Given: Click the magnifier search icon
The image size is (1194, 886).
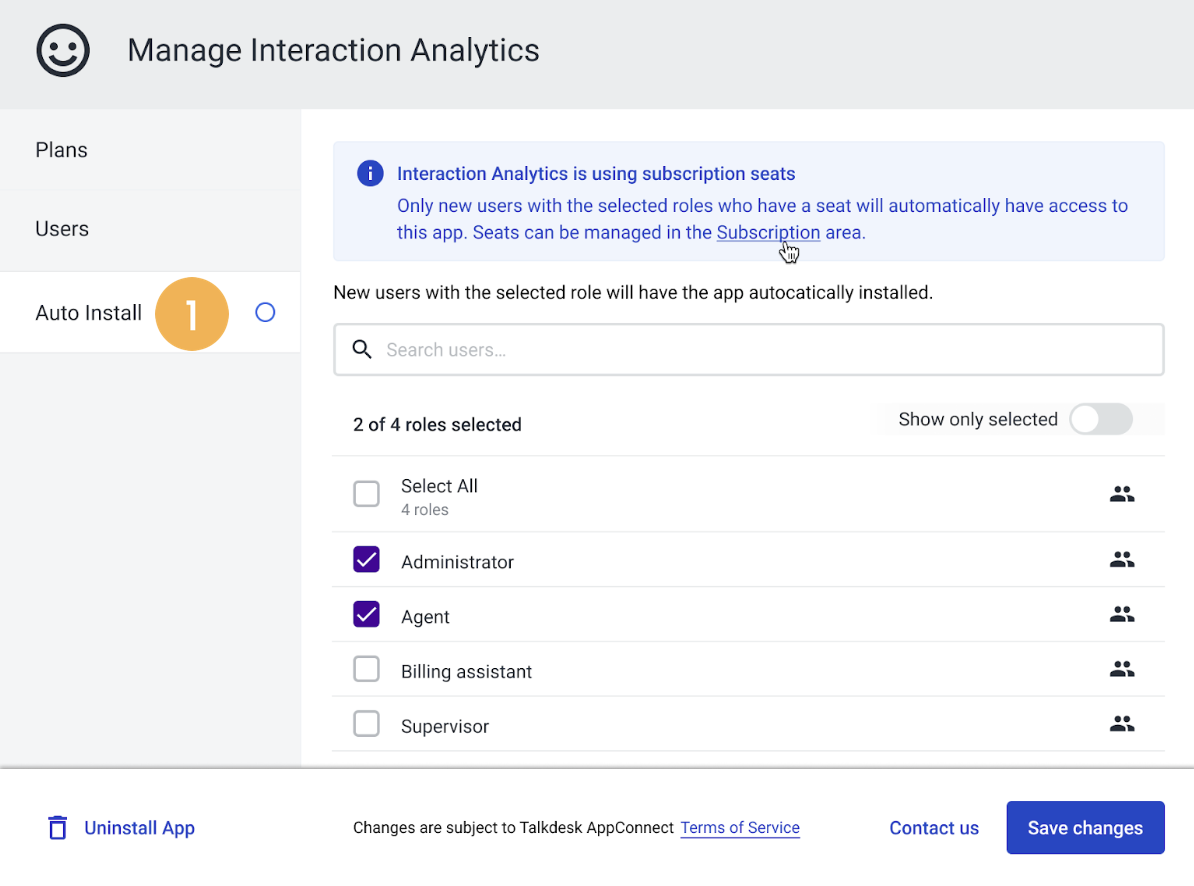Looking at the screenshot, I should pos(362,349).
